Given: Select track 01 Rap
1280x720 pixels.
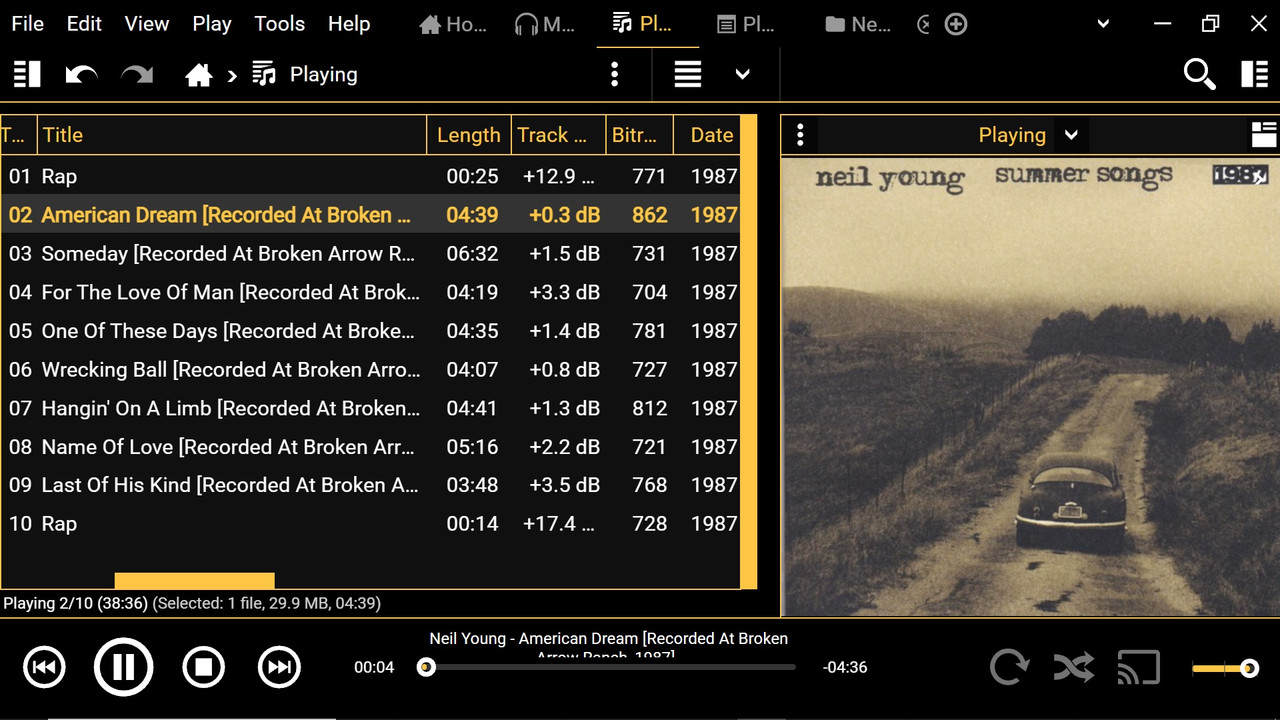Looking at the screenshot, I should pyautogui.click(x=370, y=176).
